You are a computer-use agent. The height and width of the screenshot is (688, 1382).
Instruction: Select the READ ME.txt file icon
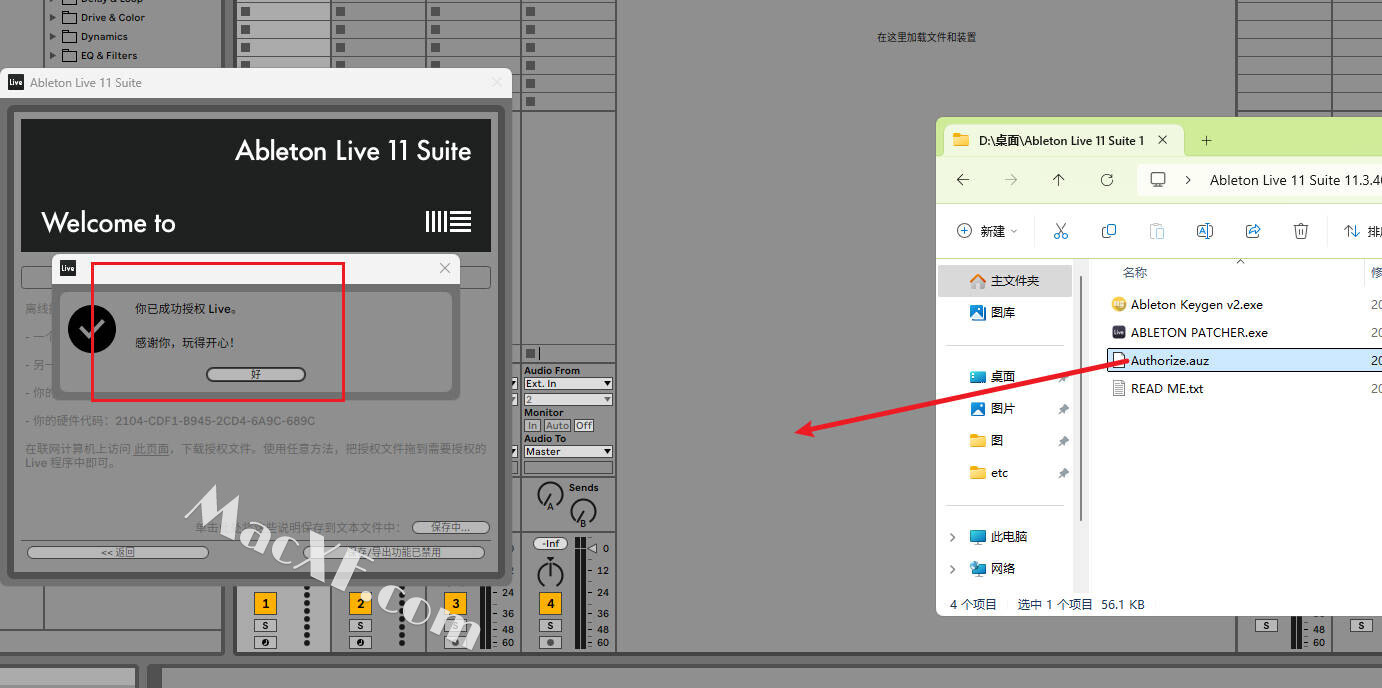tap(1119, 388)
